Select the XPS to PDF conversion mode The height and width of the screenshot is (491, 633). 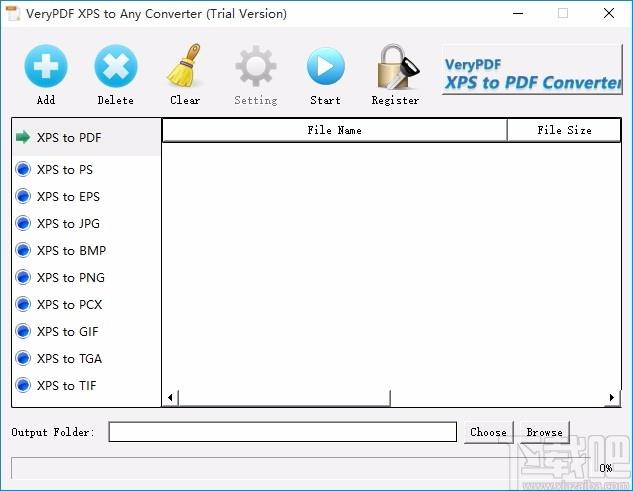pyautogui.click(x=69, y=138)
